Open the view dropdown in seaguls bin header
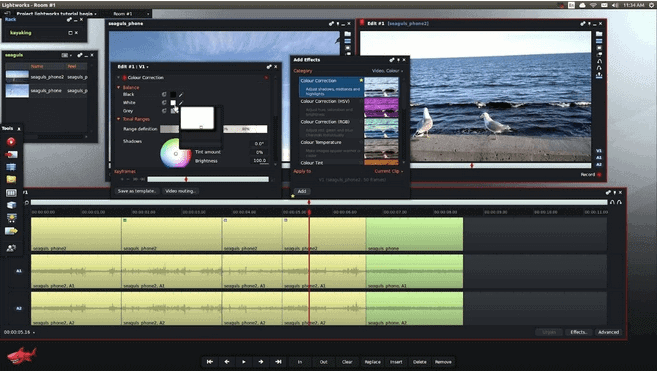Viewport: 657px width, 373px height. [66, 55]
